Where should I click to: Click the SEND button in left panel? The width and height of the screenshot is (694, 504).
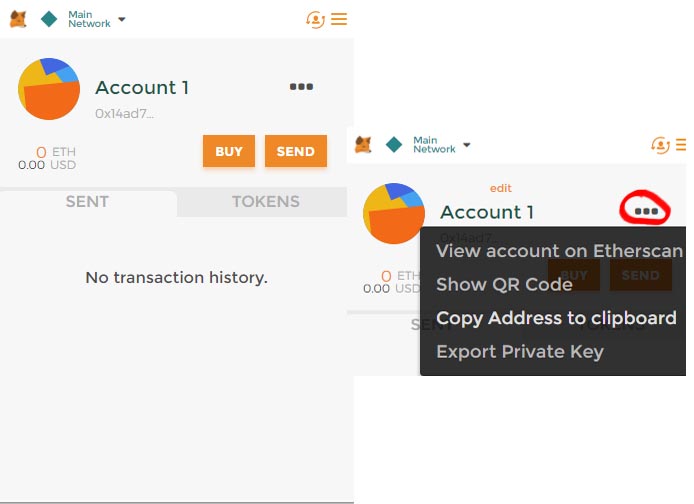click(296, 151)
